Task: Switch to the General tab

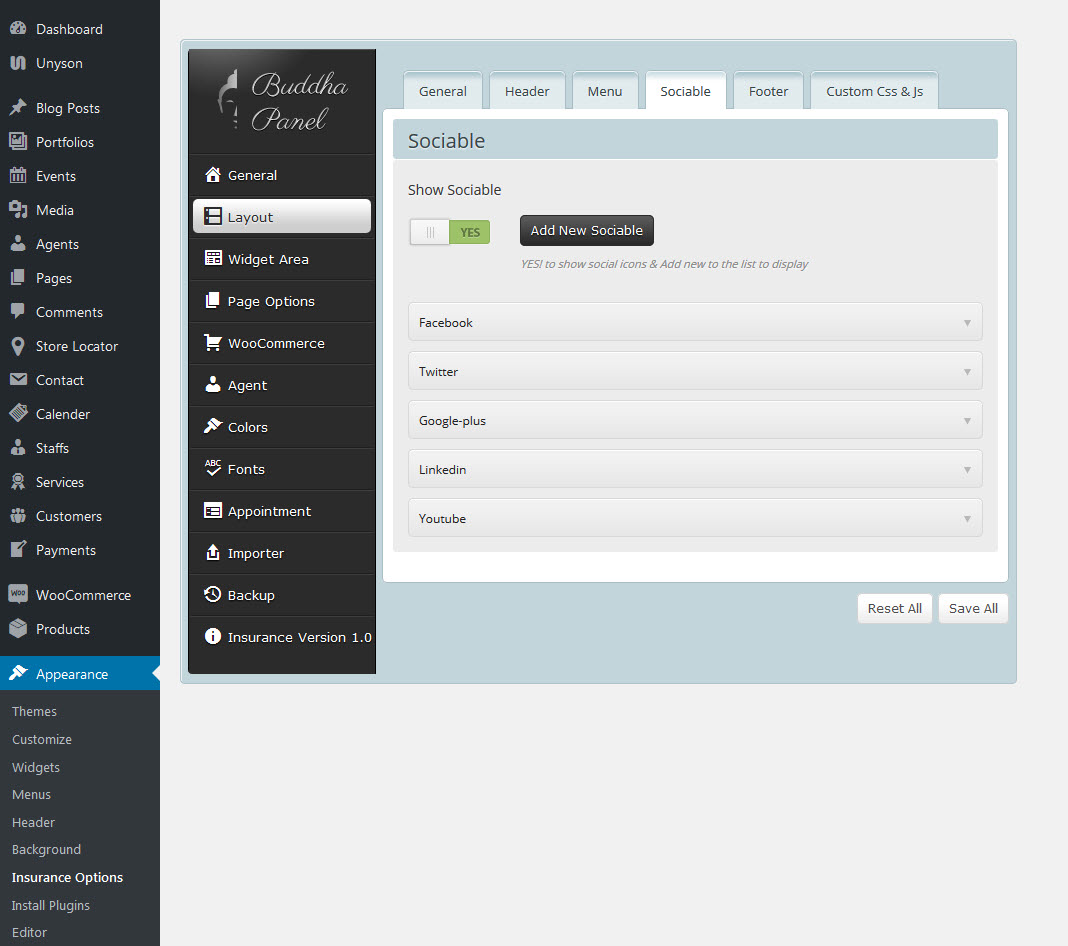Action: pos(443,91)
